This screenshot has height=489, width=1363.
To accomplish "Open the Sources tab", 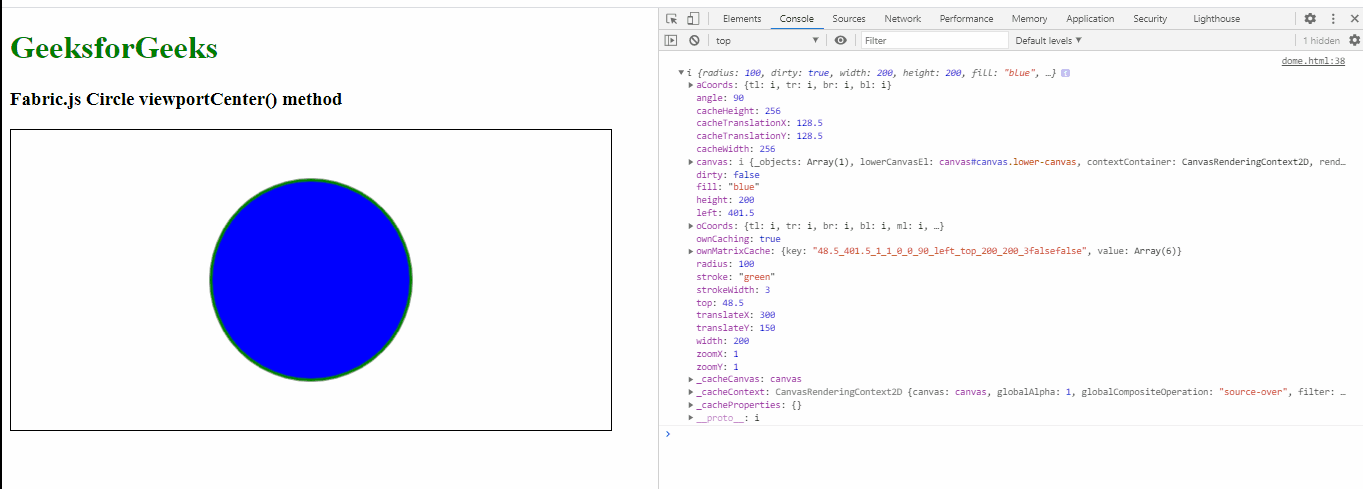I will pos(849,19).
